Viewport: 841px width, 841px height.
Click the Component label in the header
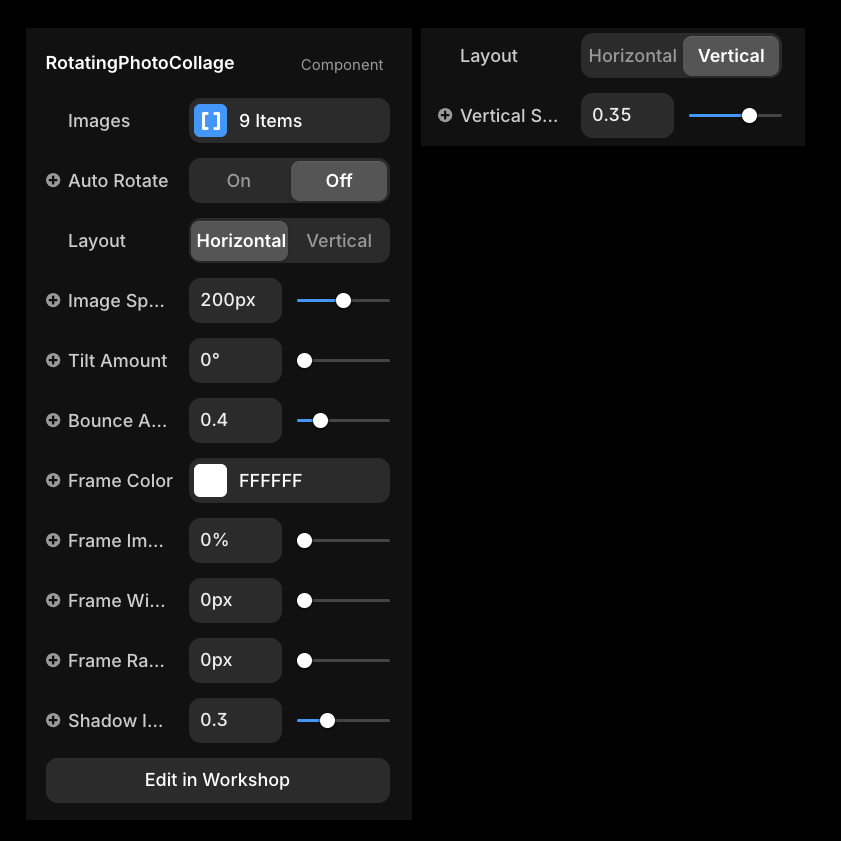[x=342, y=65]
